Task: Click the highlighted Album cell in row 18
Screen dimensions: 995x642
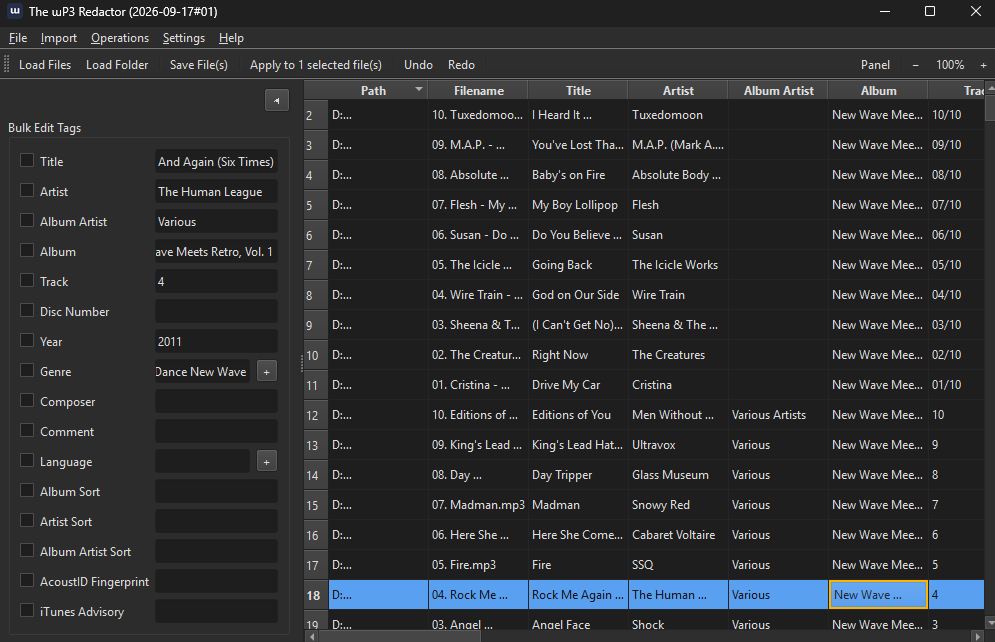Action: pos(878,595)
